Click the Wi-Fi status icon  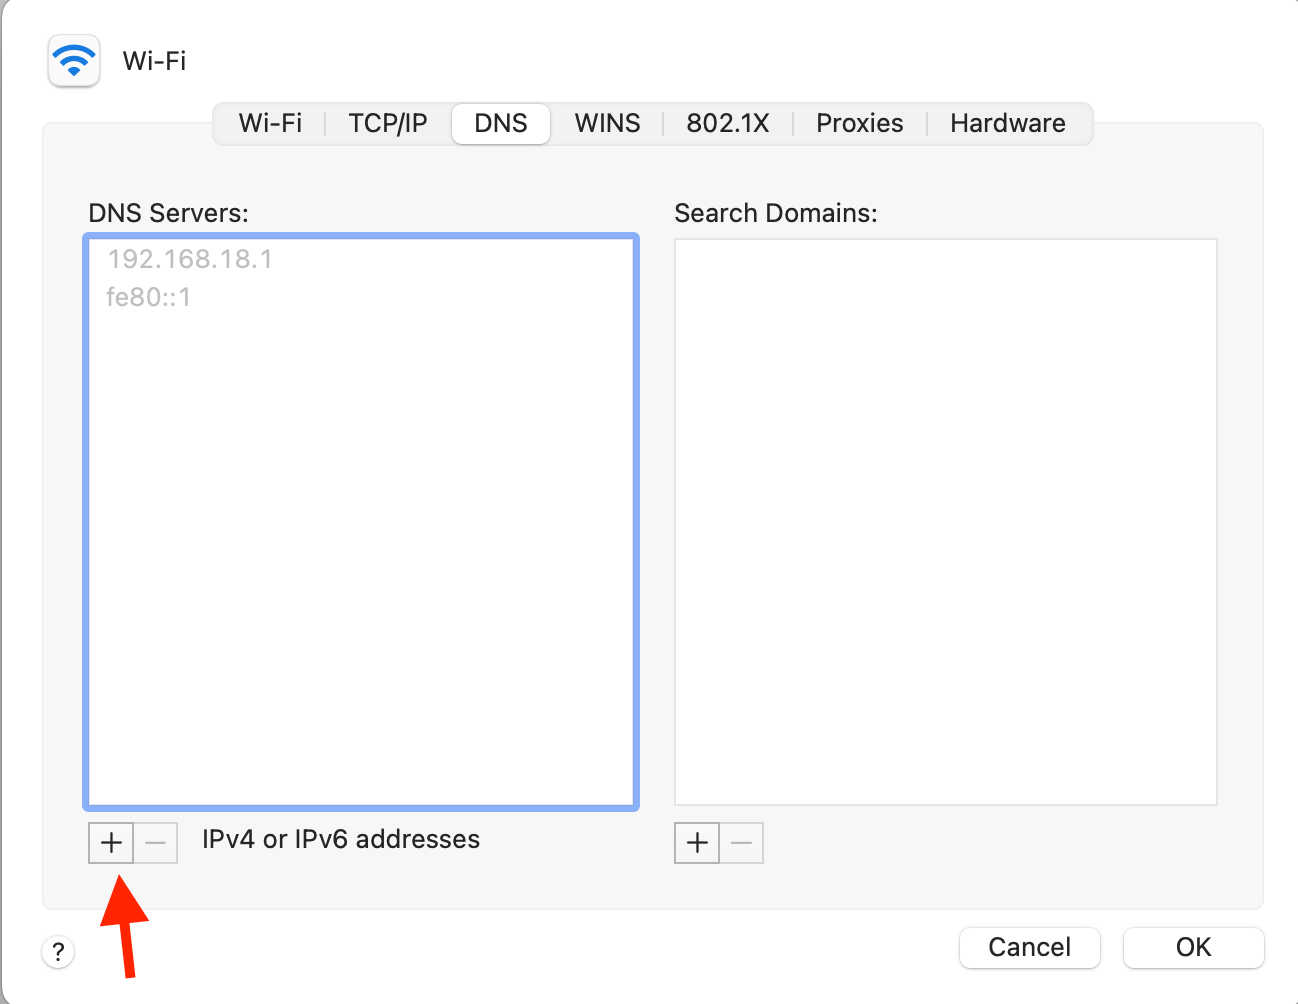pyautogui.click(x=73, y=60)
